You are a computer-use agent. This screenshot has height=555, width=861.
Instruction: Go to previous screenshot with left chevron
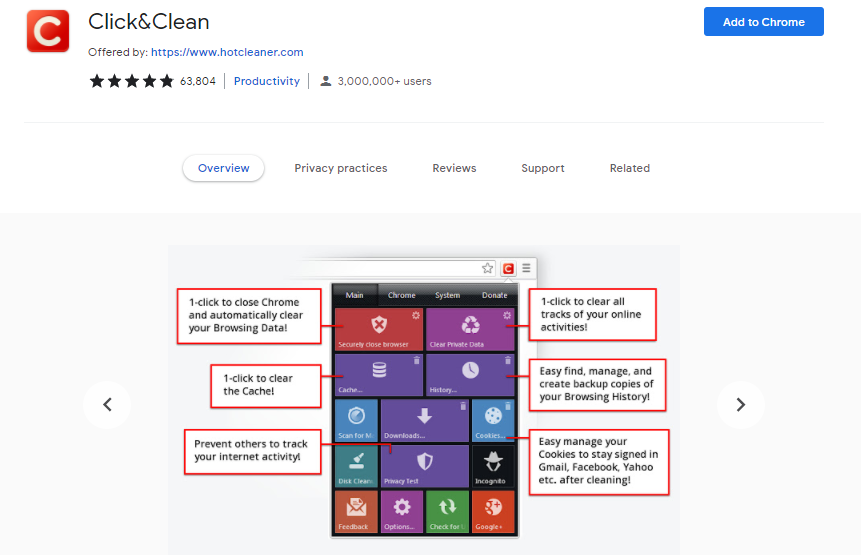point(107,405)
